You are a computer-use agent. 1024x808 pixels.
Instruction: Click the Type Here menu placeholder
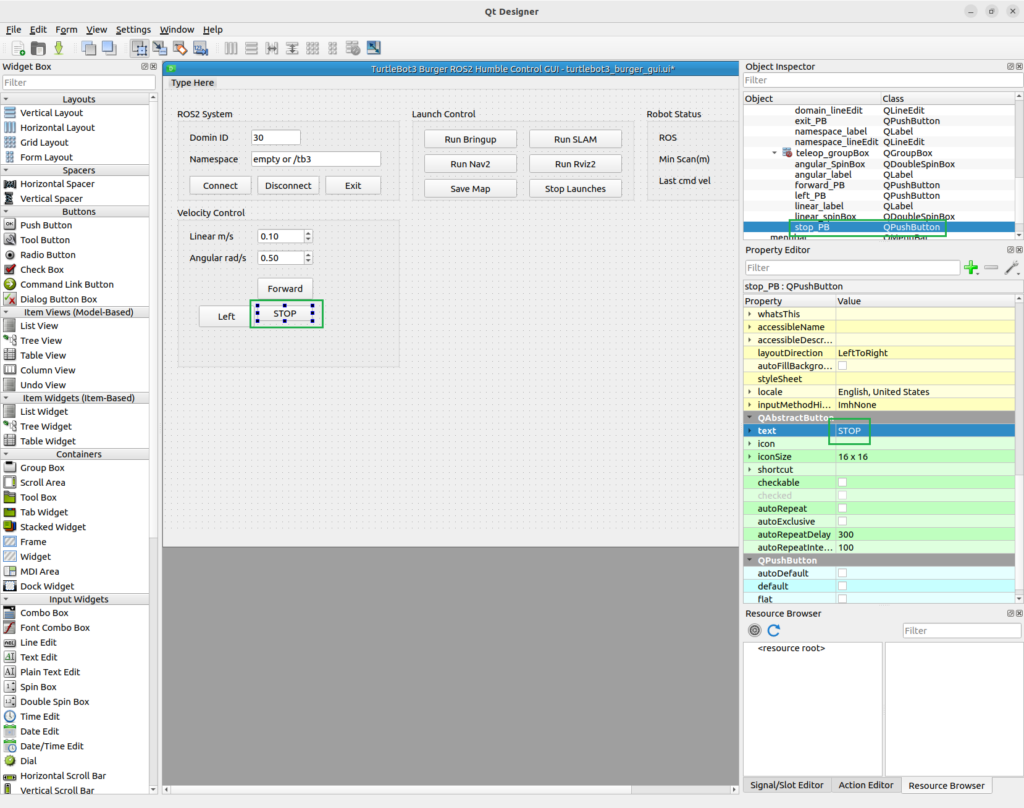(x=193, y=83)
